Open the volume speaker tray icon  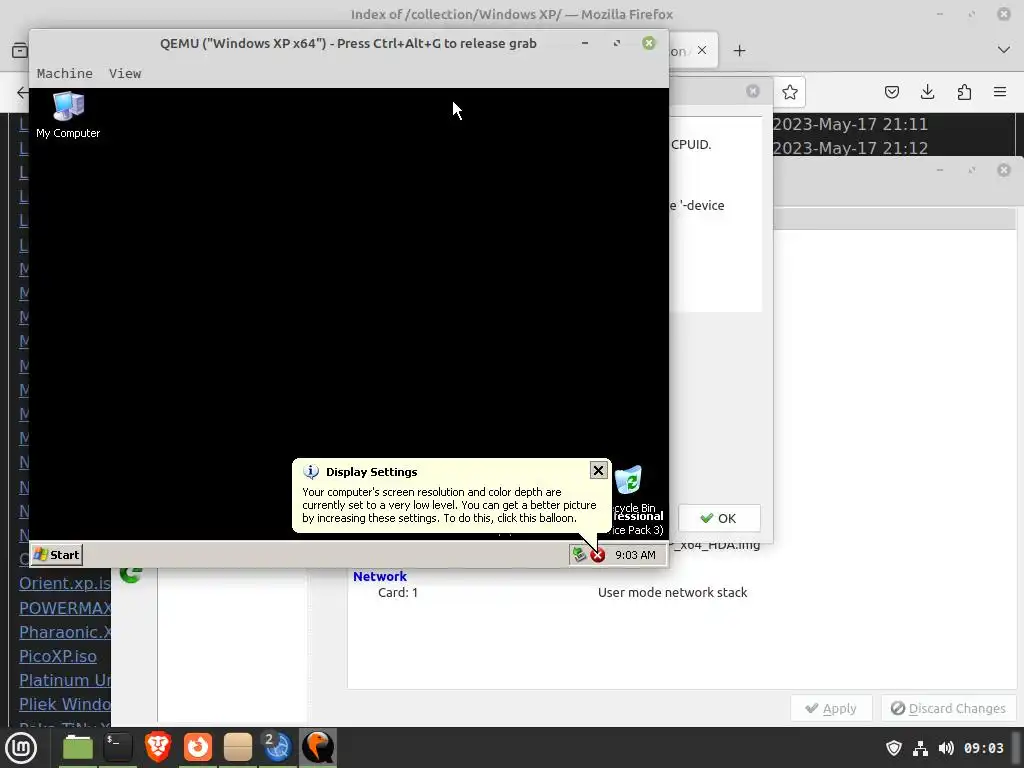(946, 748)
